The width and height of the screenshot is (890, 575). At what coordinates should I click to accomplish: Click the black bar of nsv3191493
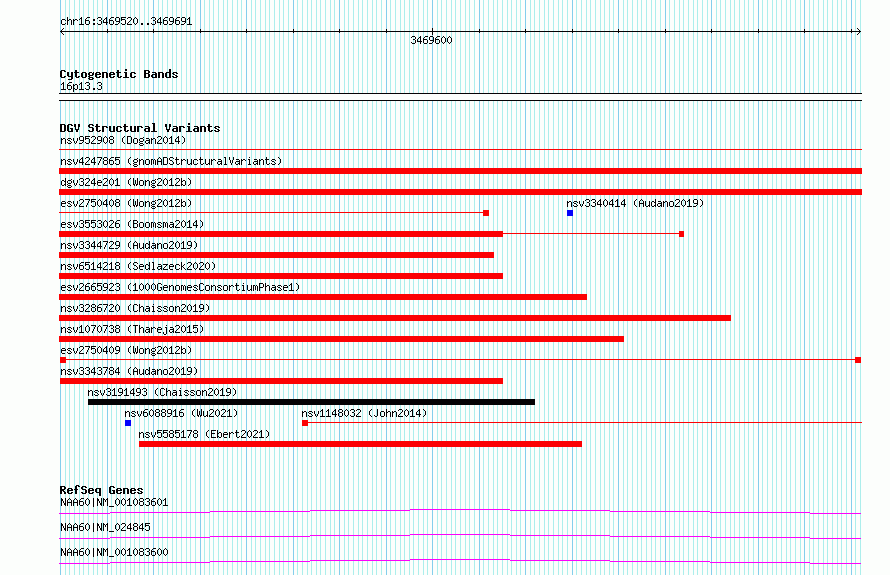click(x=311, y=402)
